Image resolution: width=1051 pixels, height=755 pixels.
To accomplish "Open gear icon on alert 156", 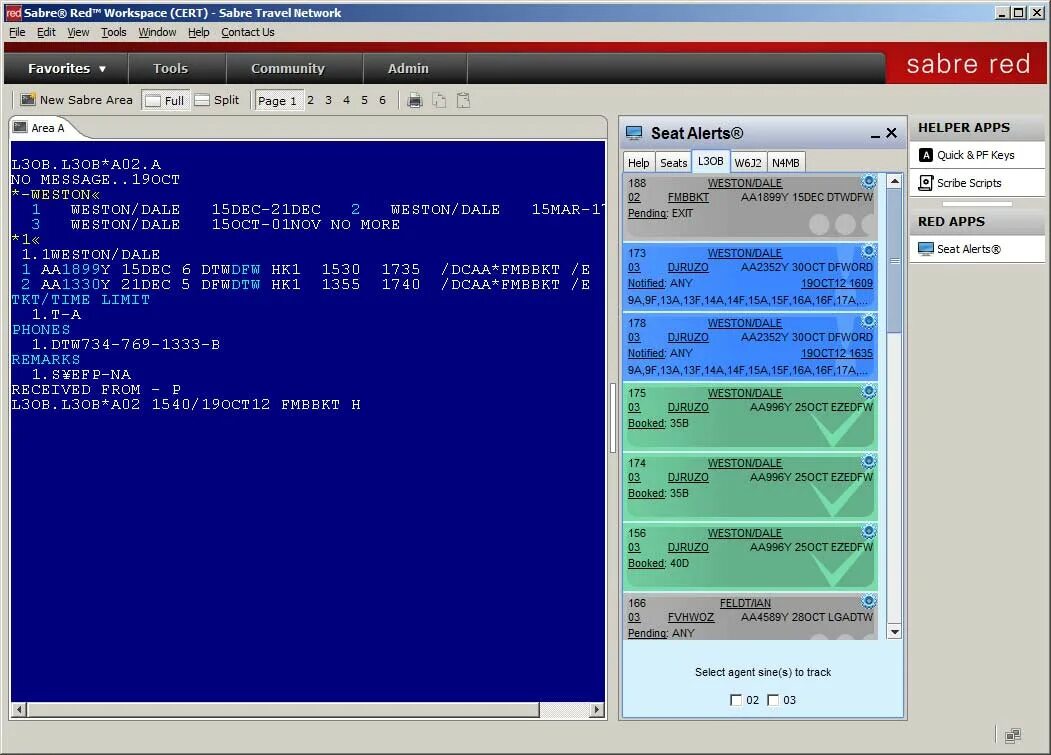I will pos(869,531).
